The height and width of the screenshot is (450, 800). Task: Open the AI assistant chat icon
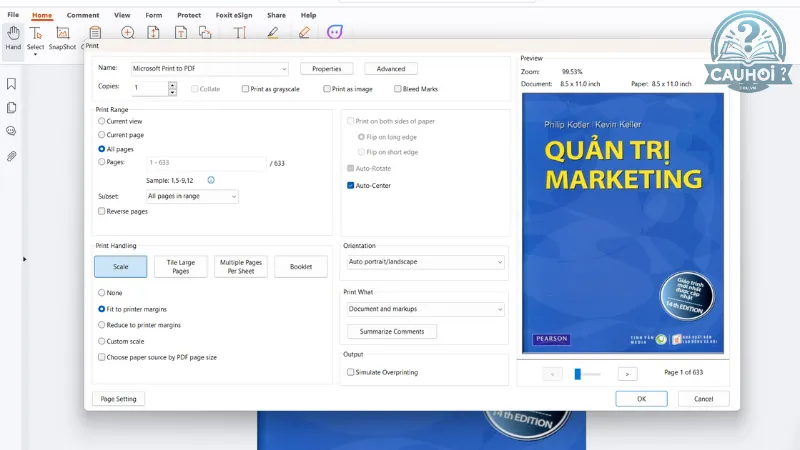[x=335, y=32]
